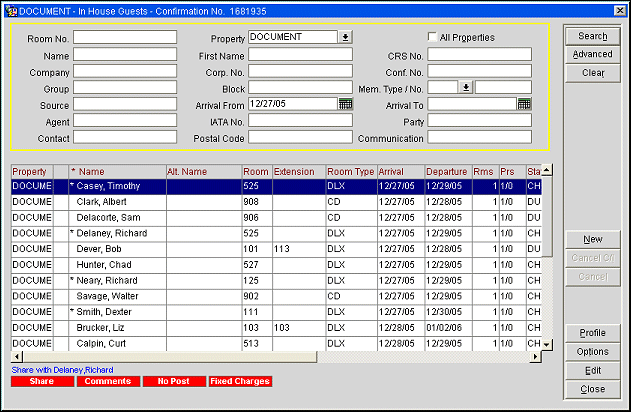Open the Advanced search options
631x412 pixels.
(x=592, y=55)
